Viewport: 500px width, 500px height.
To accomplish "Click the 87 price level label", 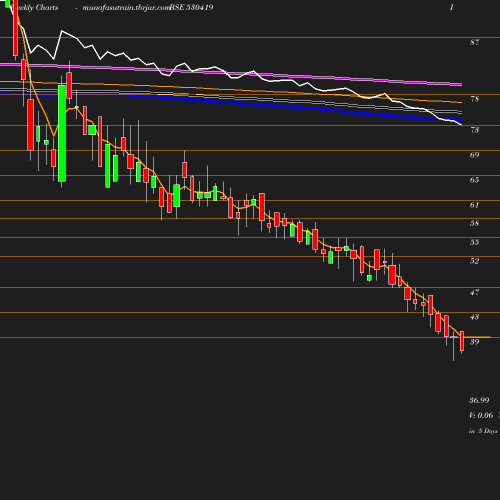I will [x=474, y=42].
